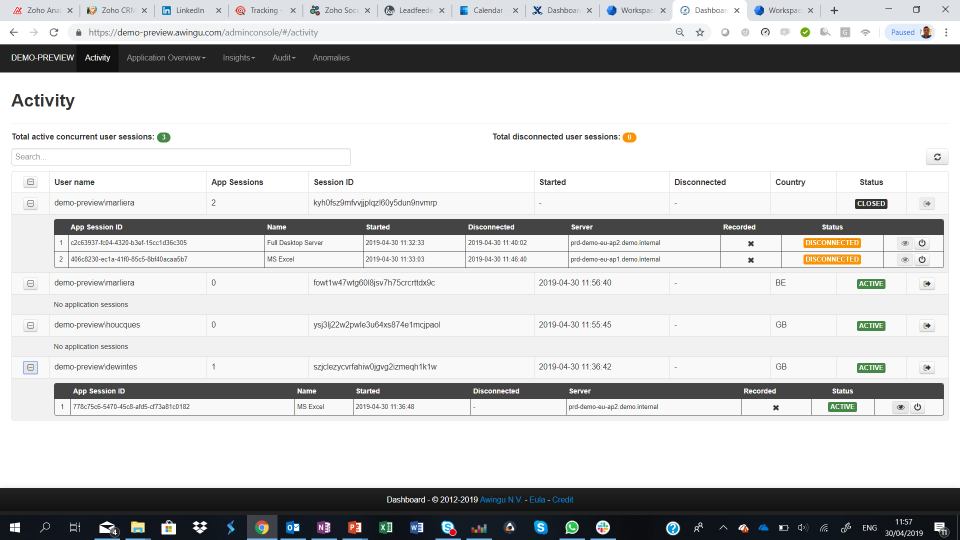Image resolution: width=960 pixels, height=540 pixels.
Task: Focus the session Search field
Action: pyautogui.click(x=181, y=157)
